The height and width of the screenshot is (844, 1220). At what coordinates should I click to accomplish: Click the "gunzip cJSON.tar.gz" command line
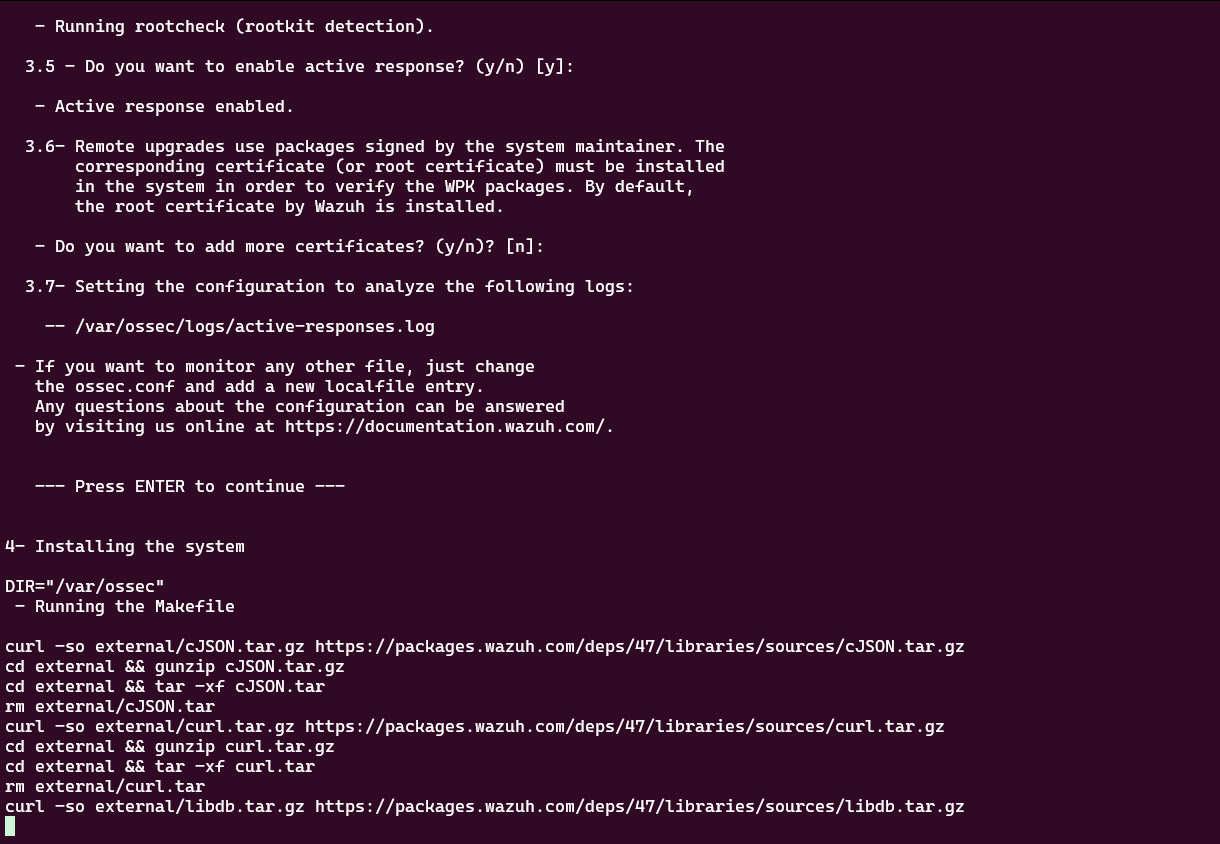[x=175, y=666]
